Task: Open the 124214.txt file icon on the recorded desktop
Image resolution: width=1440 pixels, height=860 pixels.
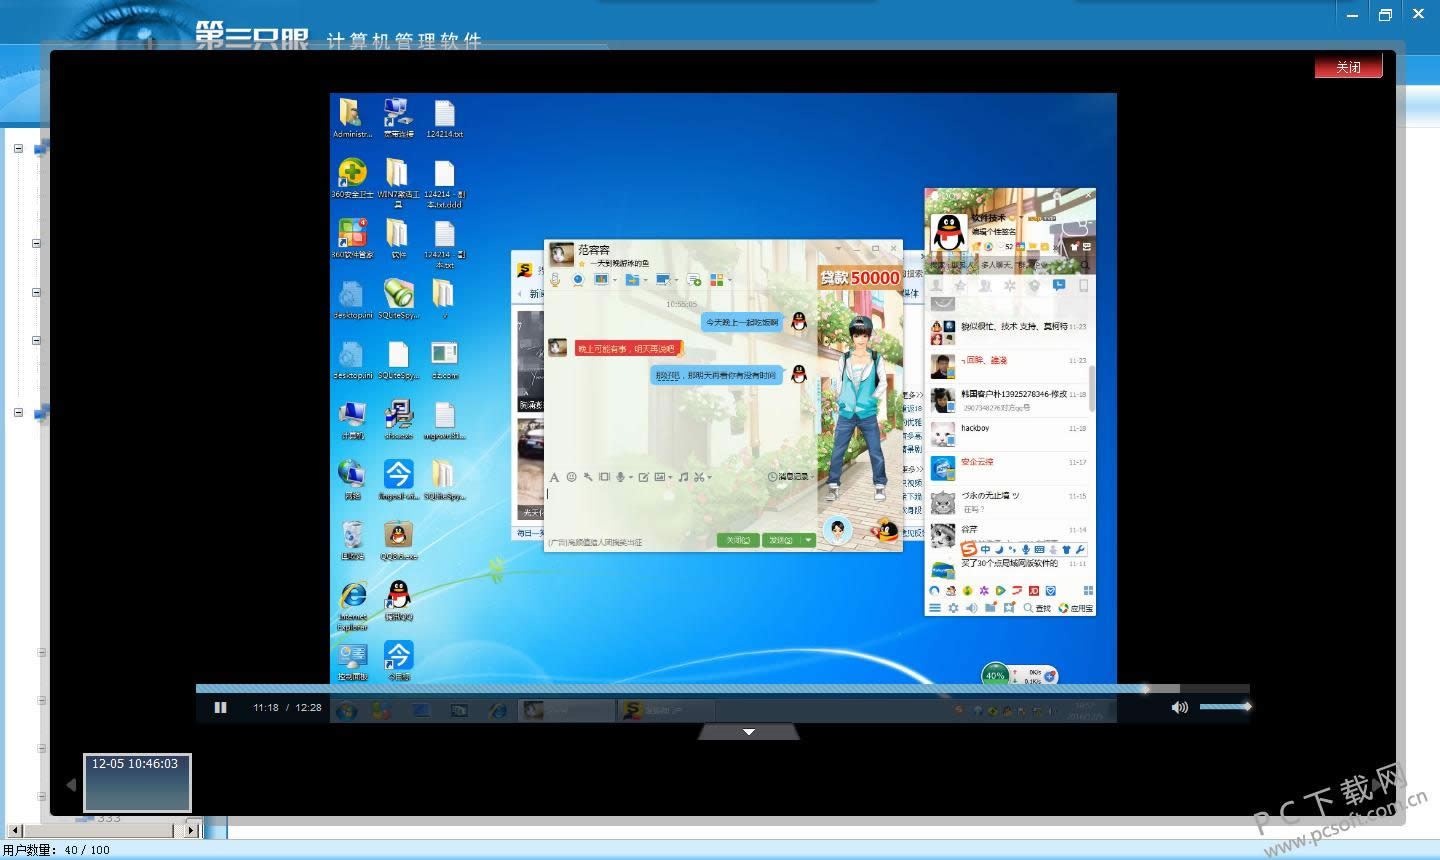Action: (444, 118)
